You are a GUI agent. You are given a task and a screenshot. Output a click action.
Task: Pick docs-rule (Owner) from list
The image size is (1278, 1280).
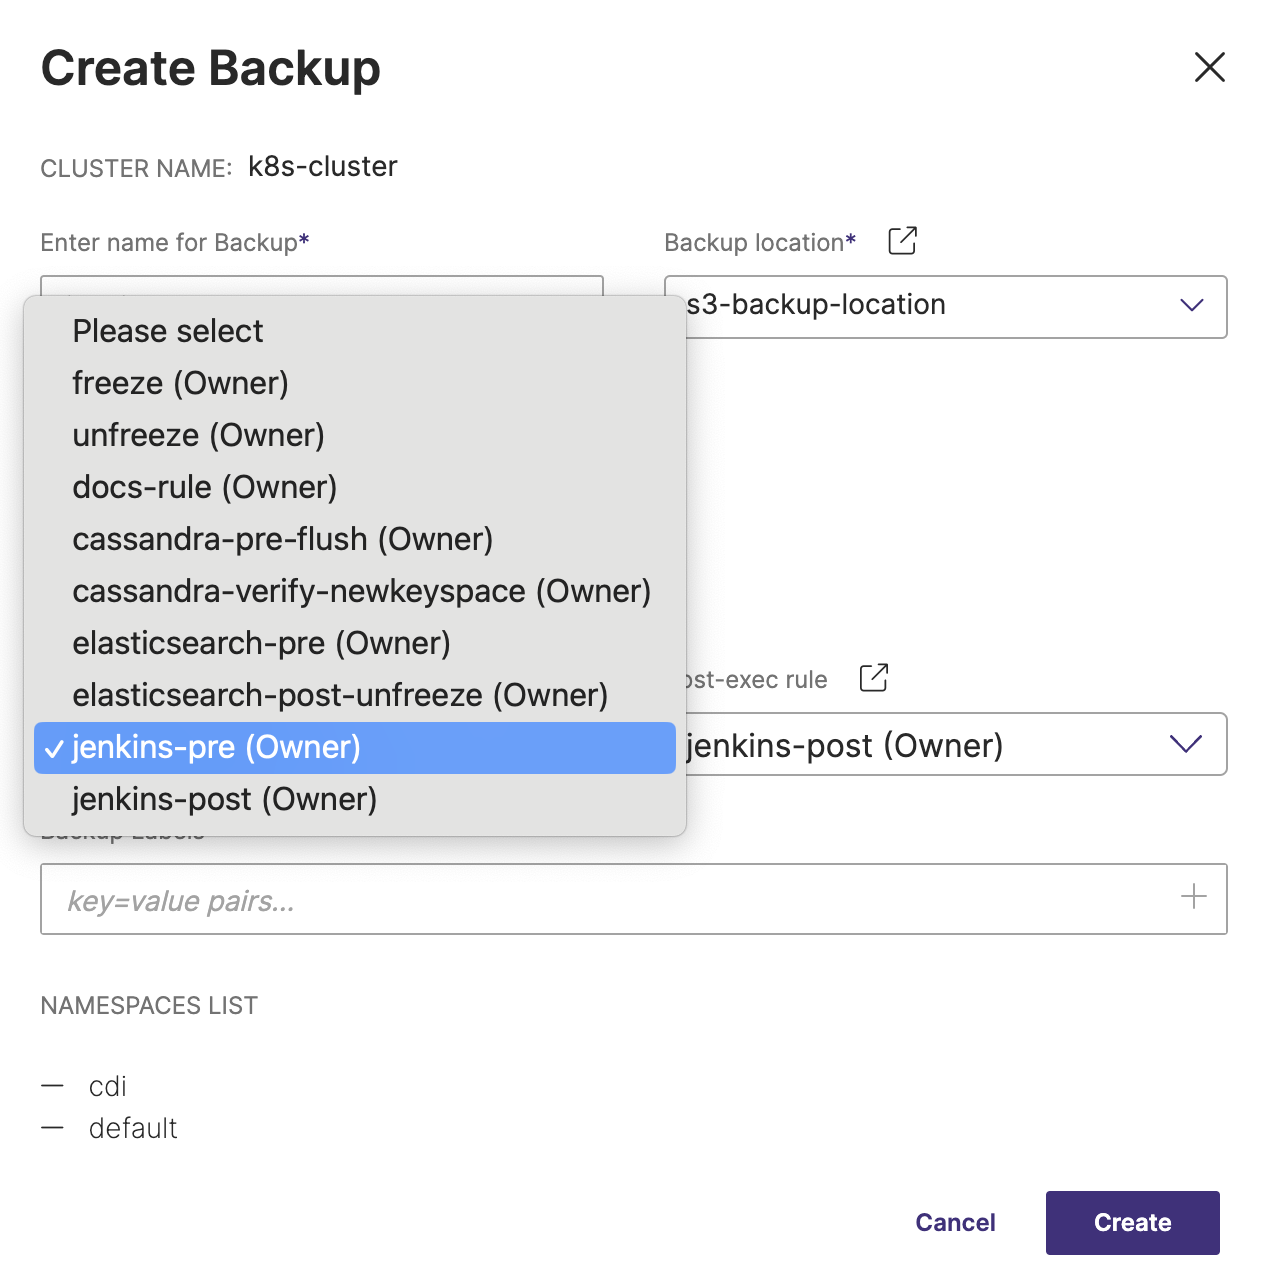[204, 487]
